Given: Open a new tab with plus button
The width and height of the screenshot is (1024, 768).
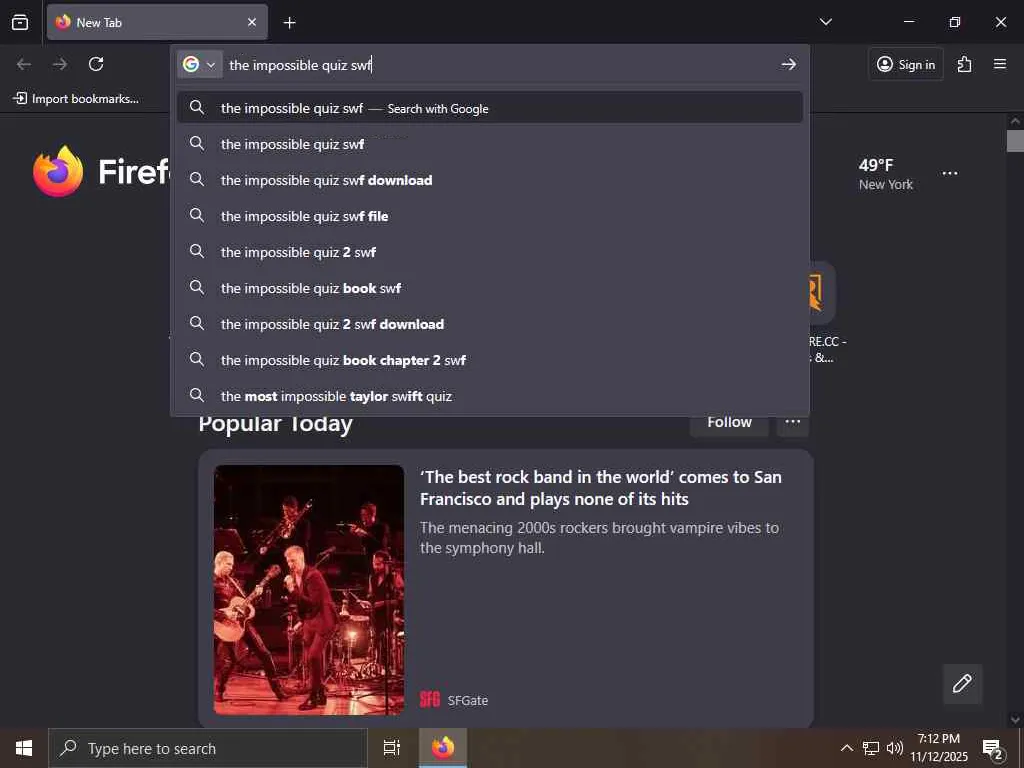Looking at the screenshot, I should coord(289,23).
